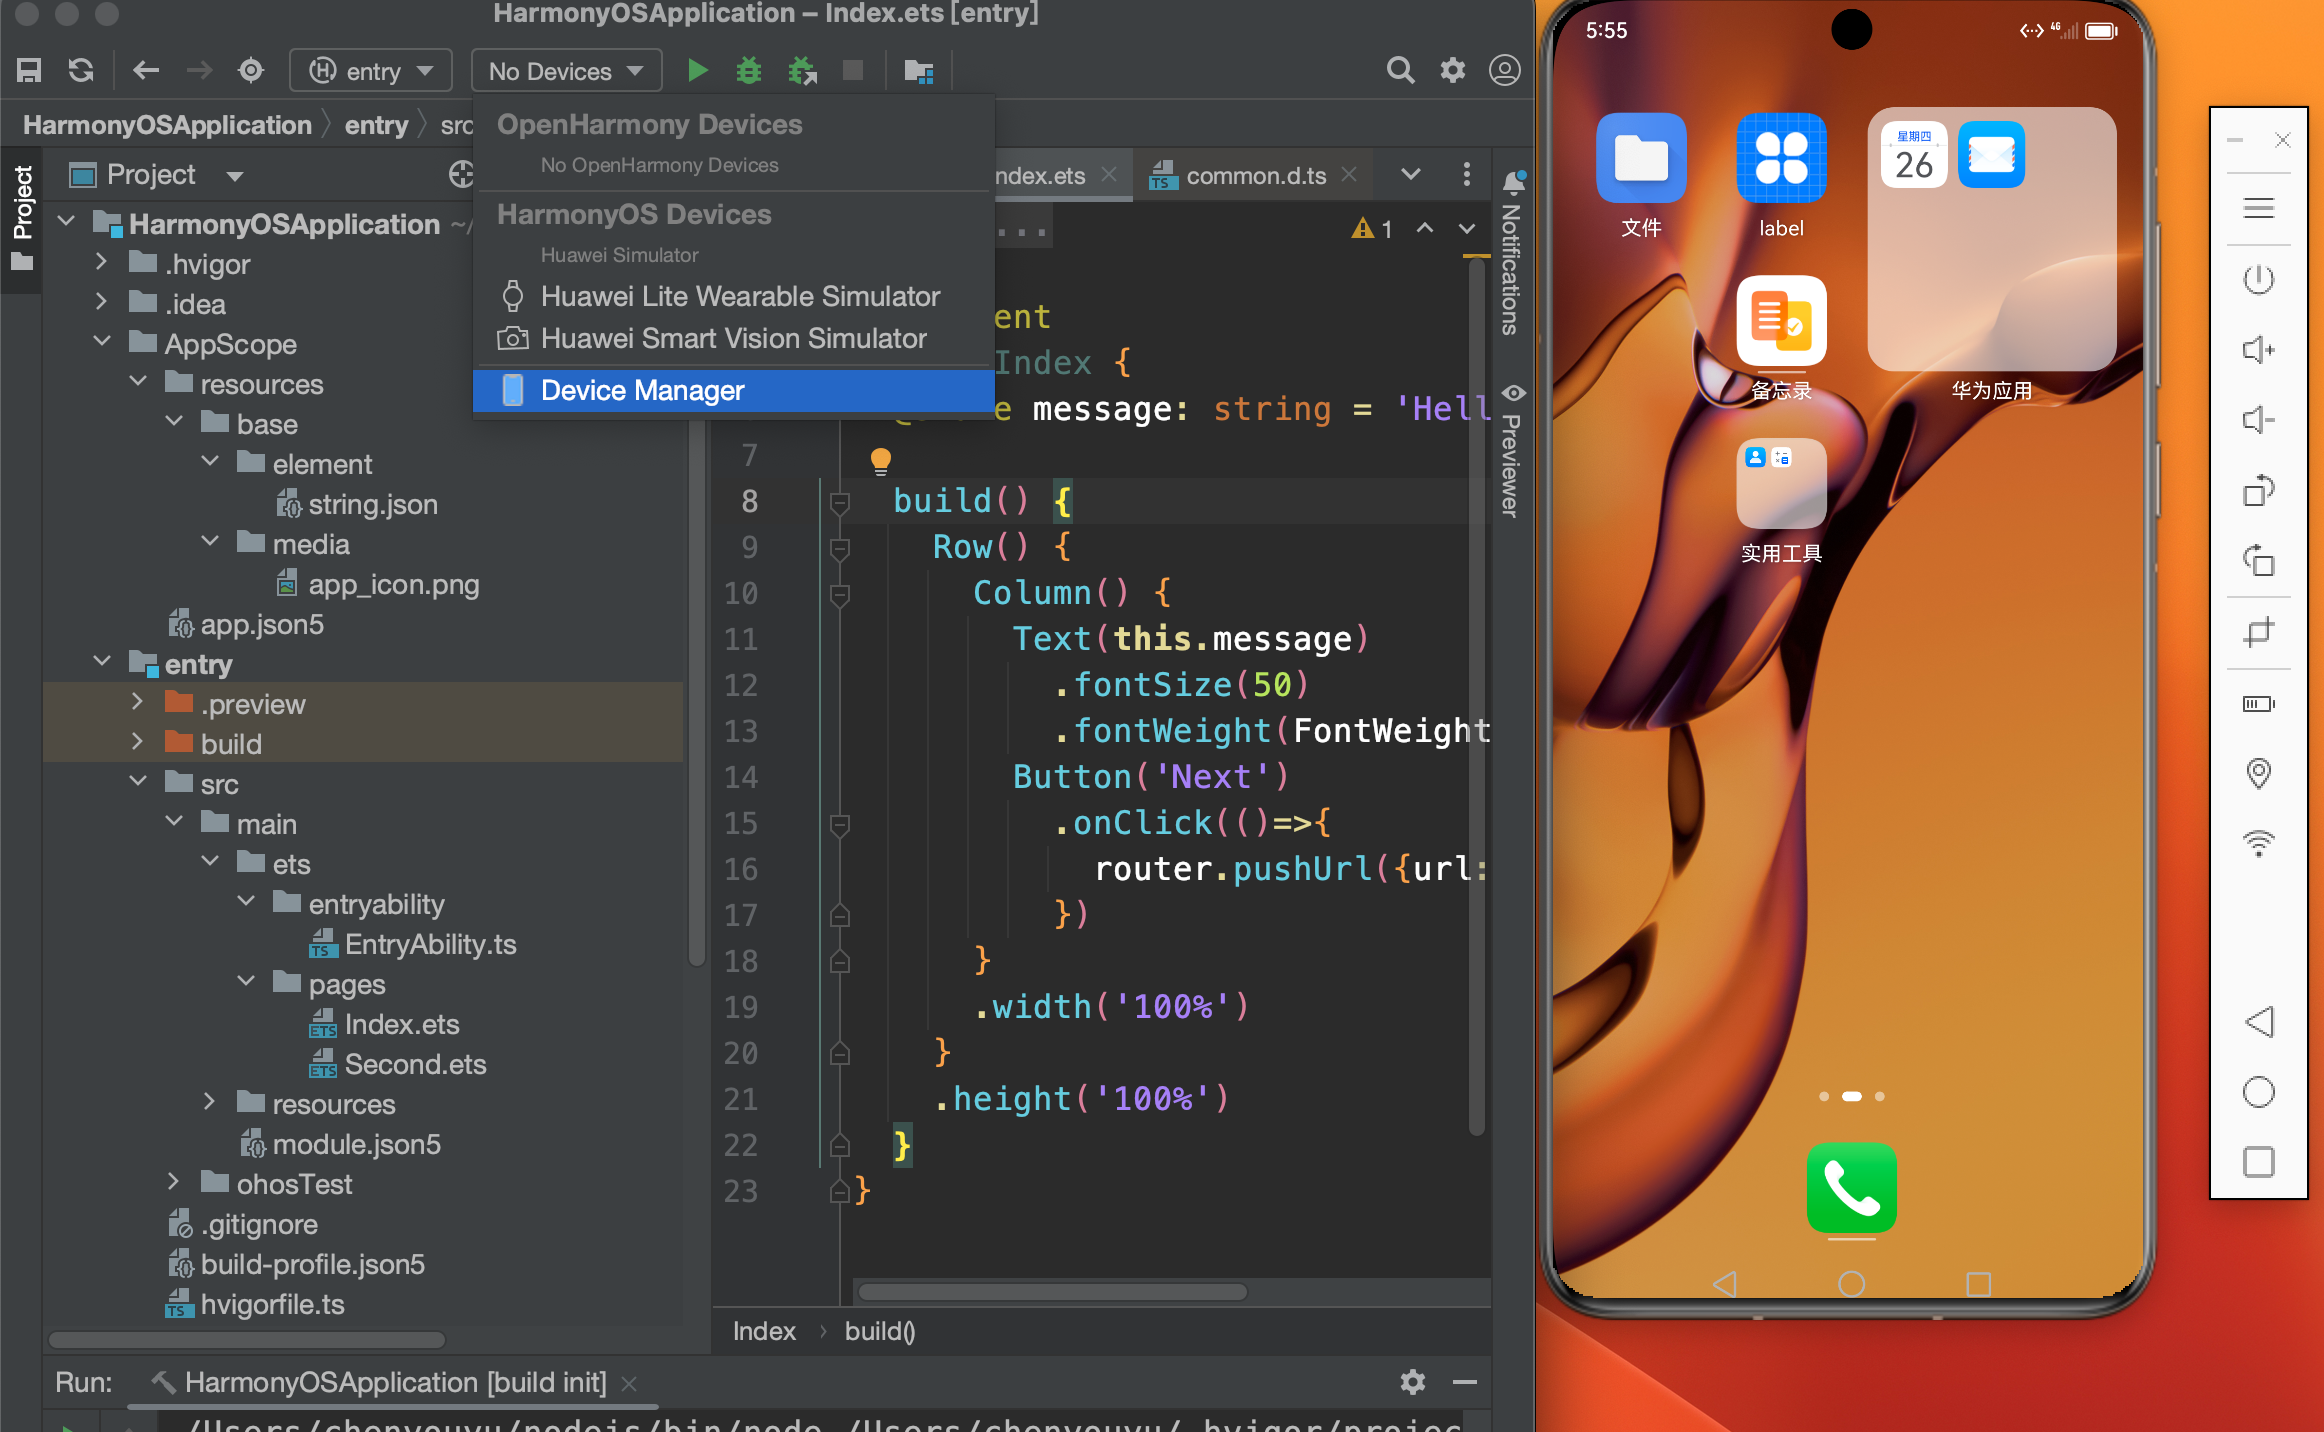Screen dimensions: 2324x1432
Task: Click the emulator location pin icon
Action: [2258, 772]
